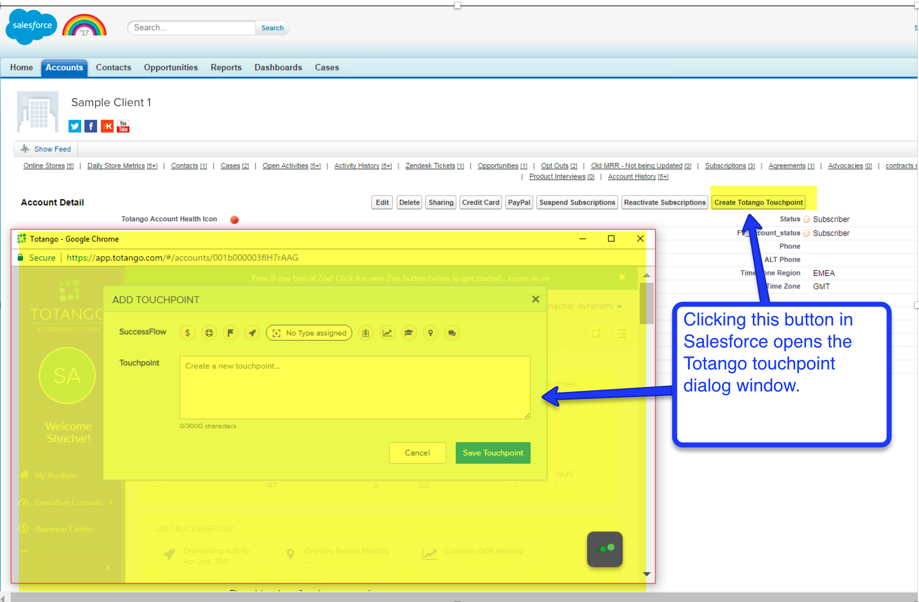Open Revenue Center in Totango sidebar
The width and height of the screenshot is (919, 602).
coord(56,529)
